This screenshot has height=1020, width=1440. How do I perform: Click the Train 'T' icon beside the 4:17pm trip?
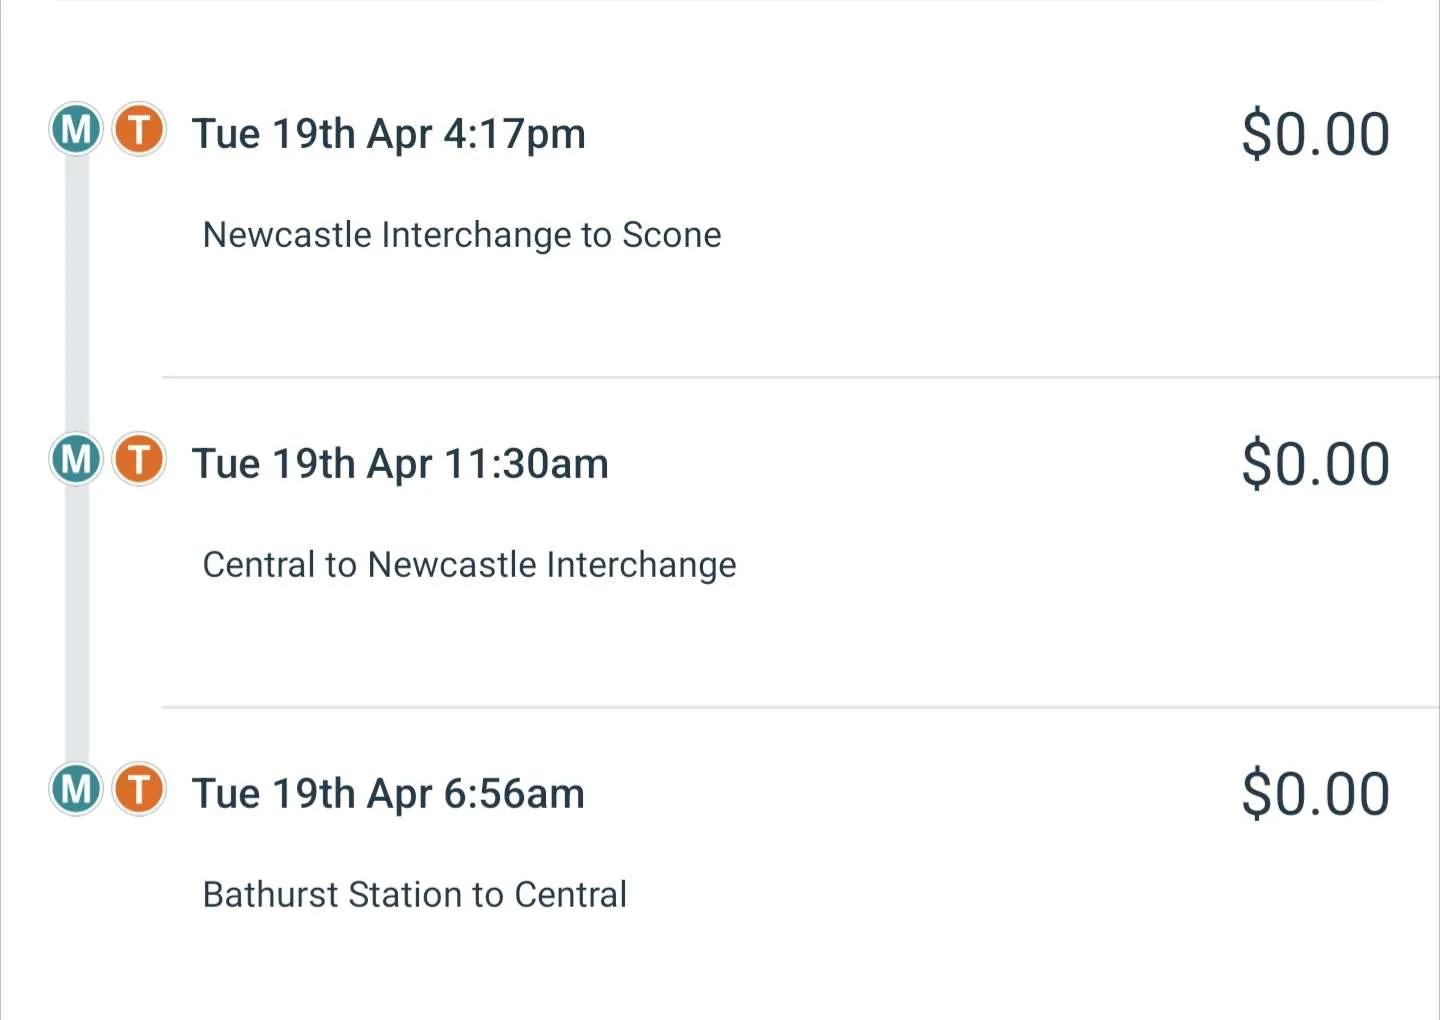point(139,129)
